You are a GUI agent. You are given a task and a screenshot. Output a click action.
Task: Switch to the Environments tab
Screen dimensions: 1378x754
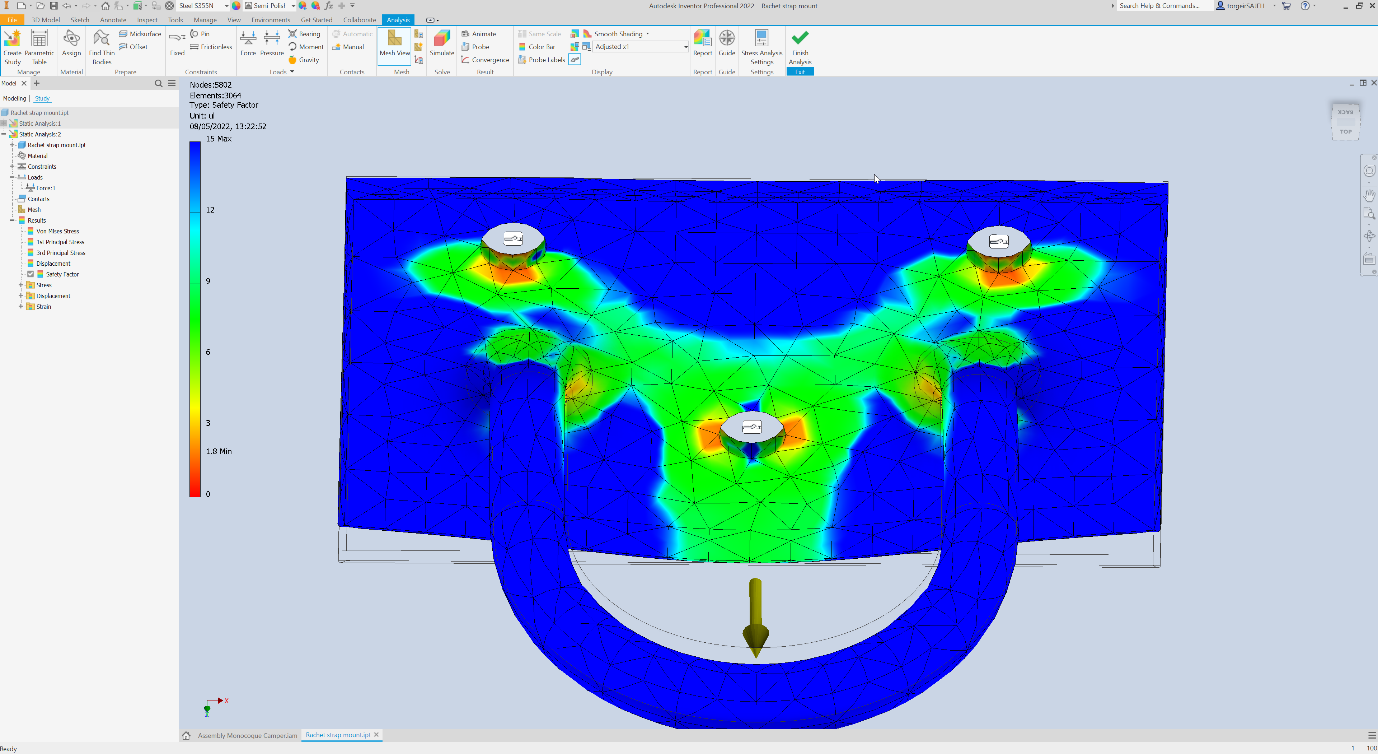(270, 19)
